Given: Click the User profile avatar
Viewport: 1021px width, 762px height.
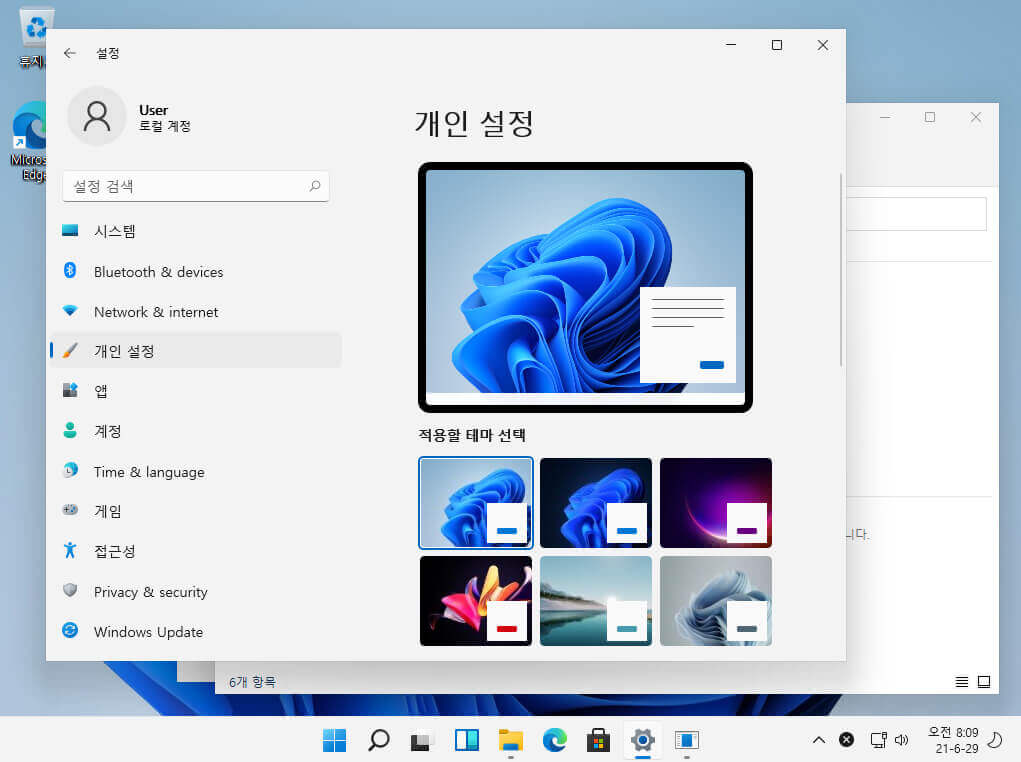Looking at the screenshot, I should click(97, 117).
